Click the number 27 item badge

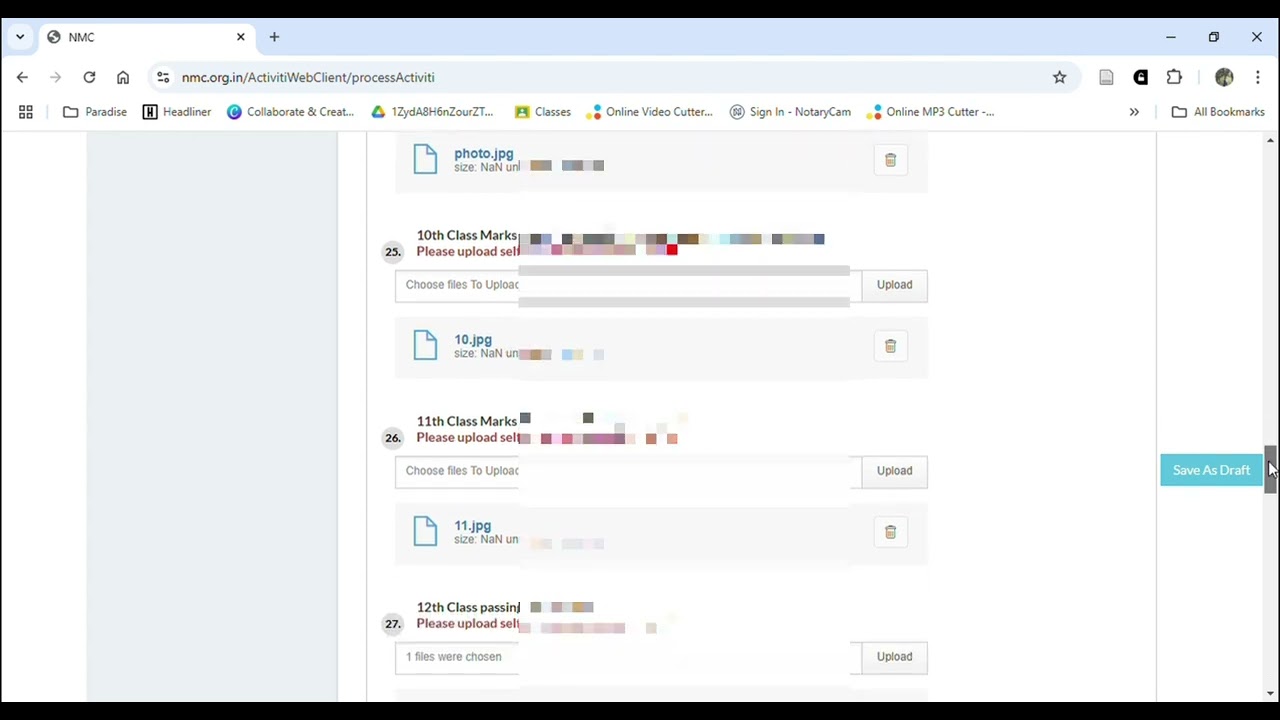(x=393, y=624)
